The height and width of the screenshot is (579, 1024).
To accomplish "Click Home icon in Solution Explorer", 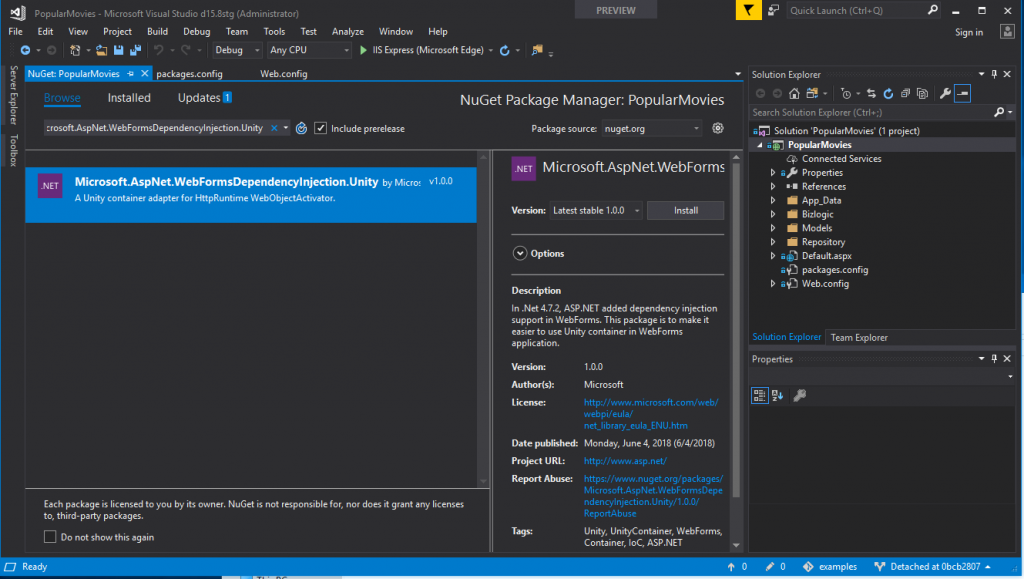I will 793,94.
